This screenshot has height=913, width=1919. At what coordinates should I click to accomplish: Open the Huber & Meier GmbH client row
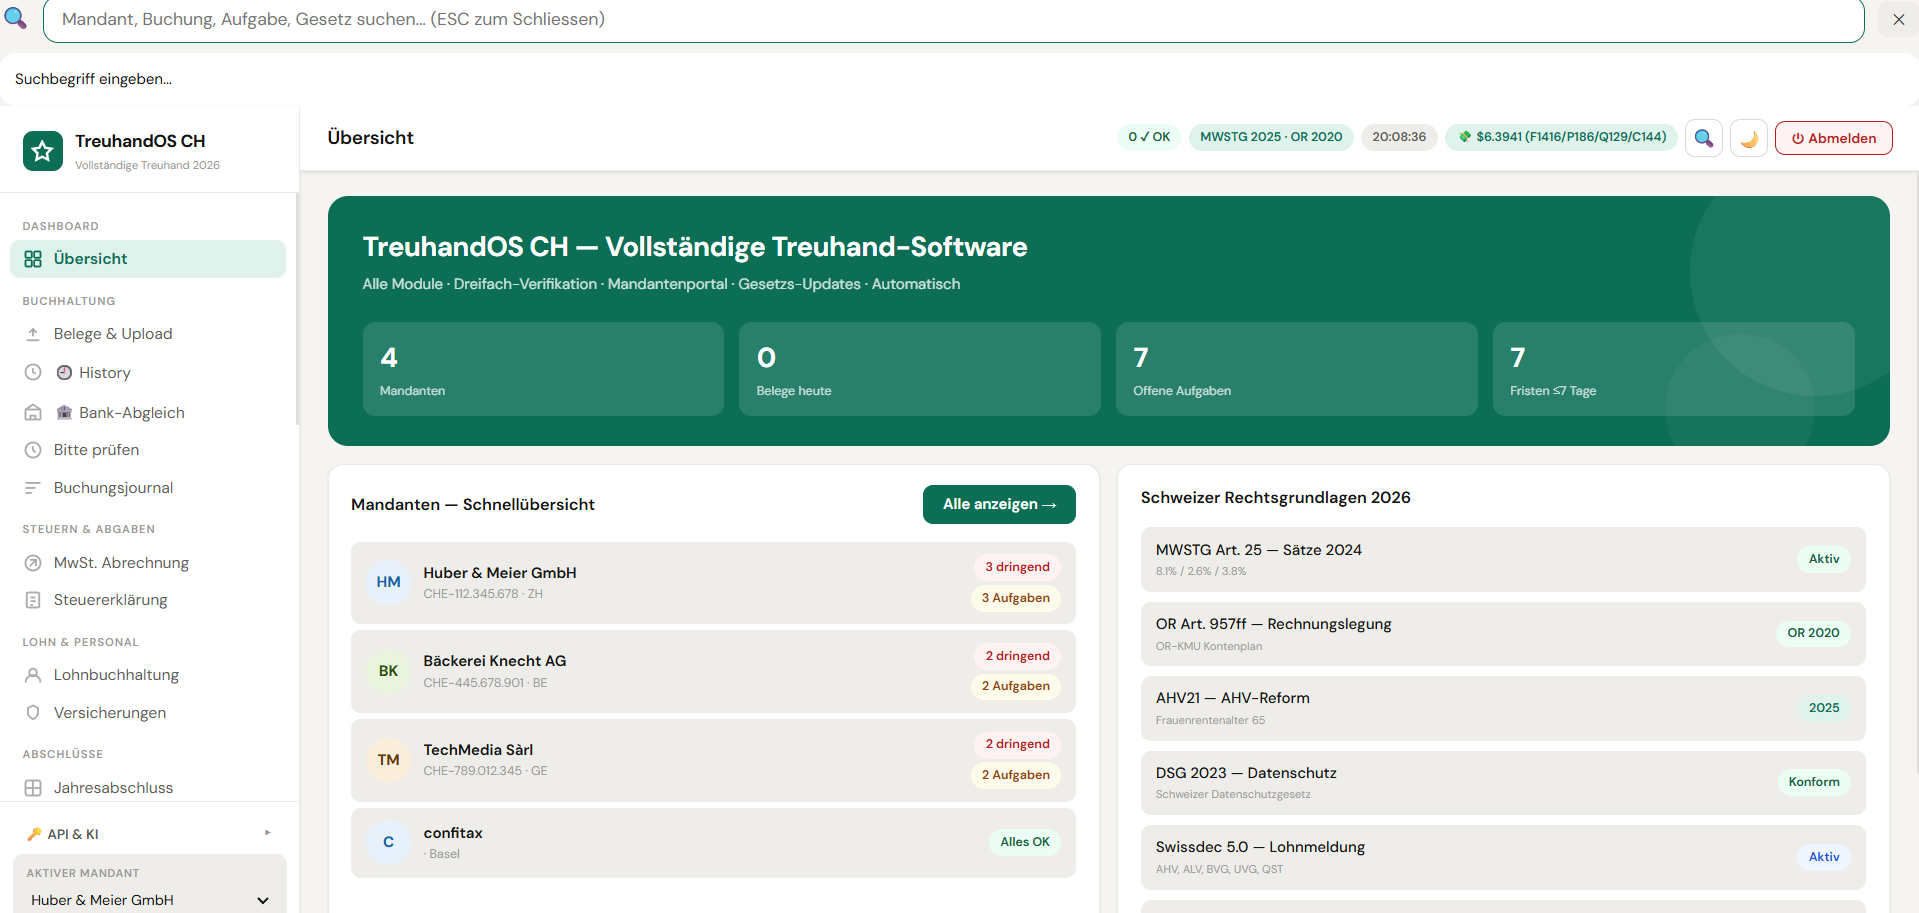click(713, 583)
